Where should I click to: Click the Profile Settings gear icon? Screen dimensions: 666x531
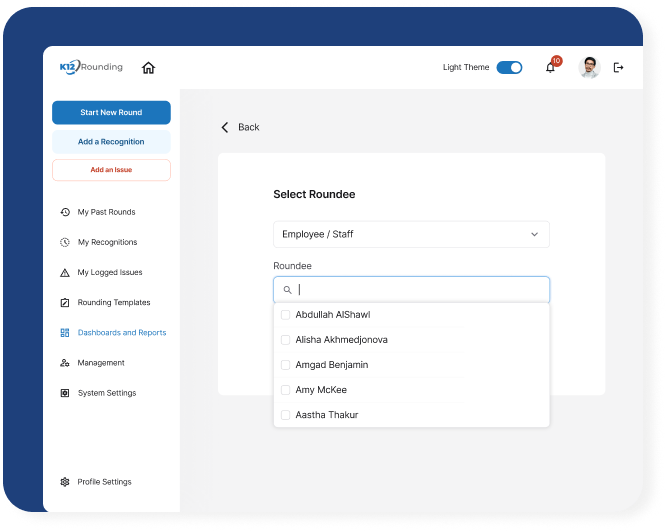click(65, 482)
